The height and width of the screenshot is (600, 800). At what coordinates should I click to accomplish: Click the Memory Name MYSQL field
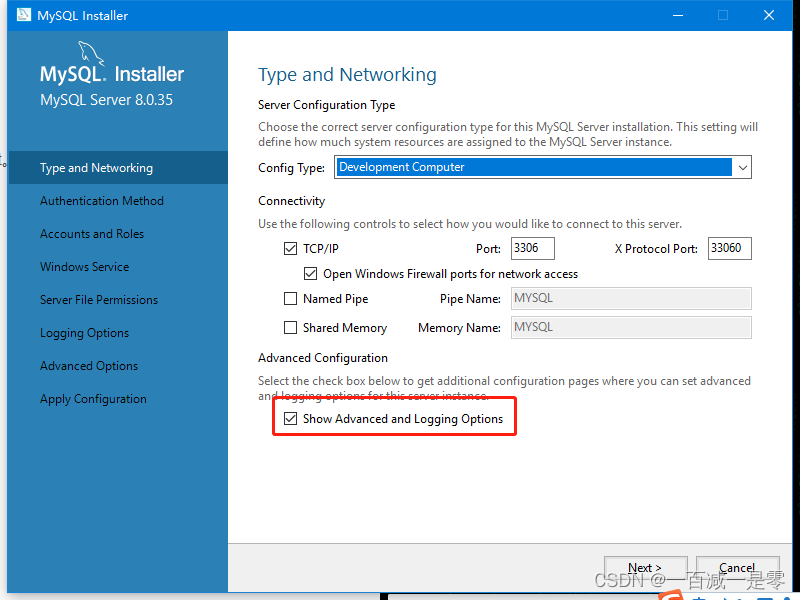631,328
